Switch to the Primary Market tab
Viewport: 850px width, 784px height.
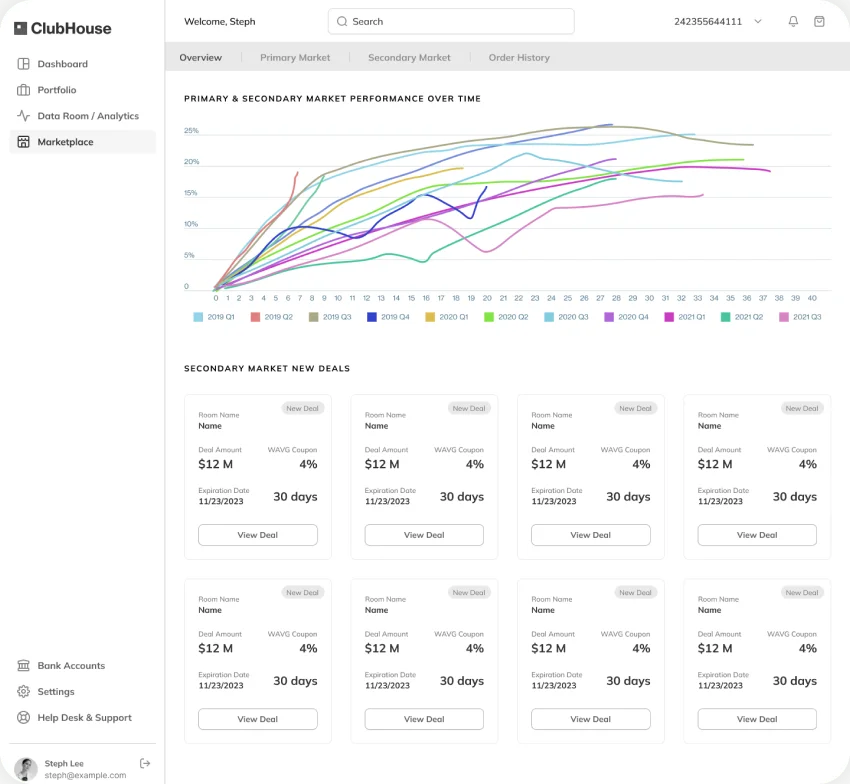295,57
